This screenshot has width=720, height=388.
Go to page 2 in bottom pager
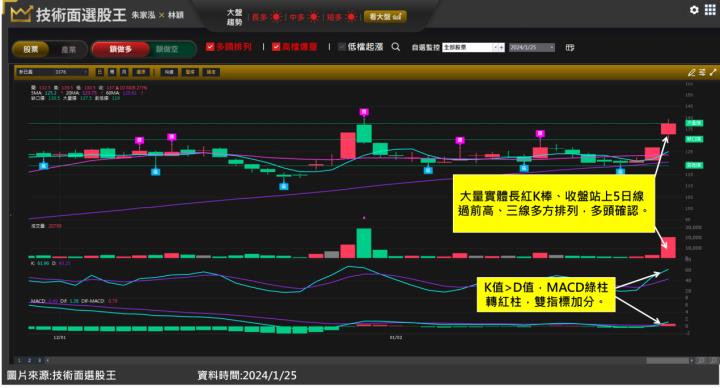29,360
